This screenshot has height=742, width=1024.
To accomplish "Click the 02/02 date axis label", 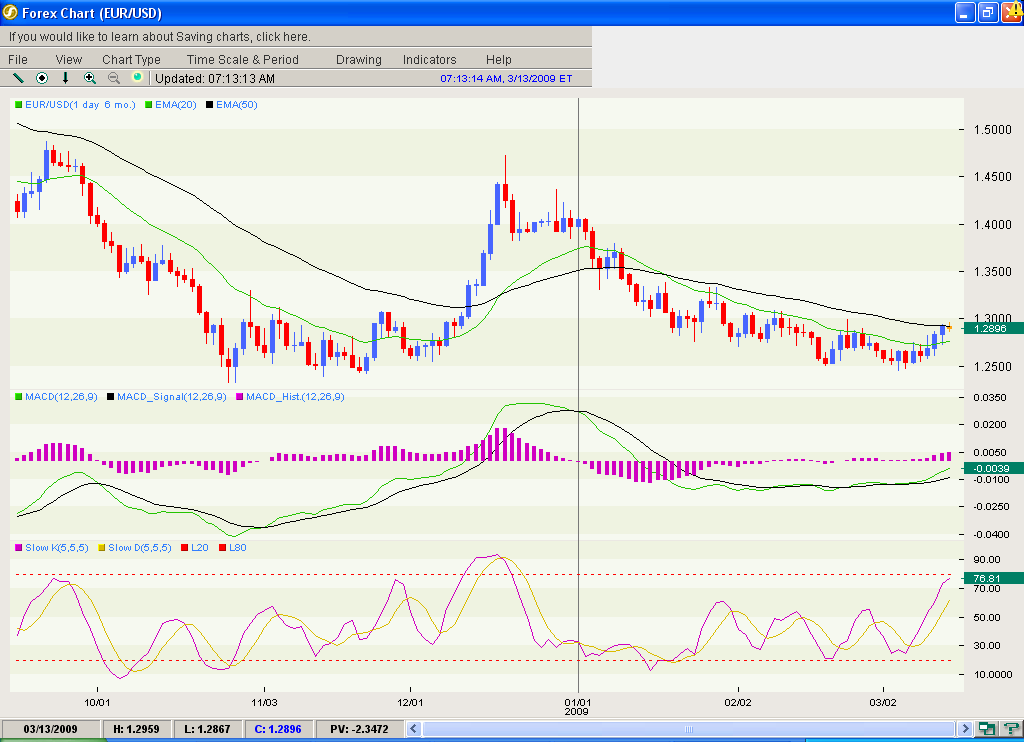I will coord(738,702).
